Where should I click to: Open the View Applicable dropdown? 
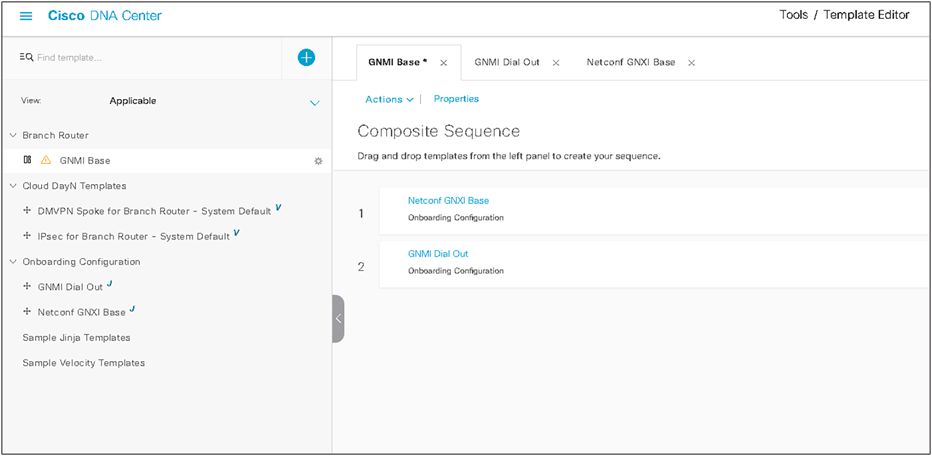tap(315, 103)
